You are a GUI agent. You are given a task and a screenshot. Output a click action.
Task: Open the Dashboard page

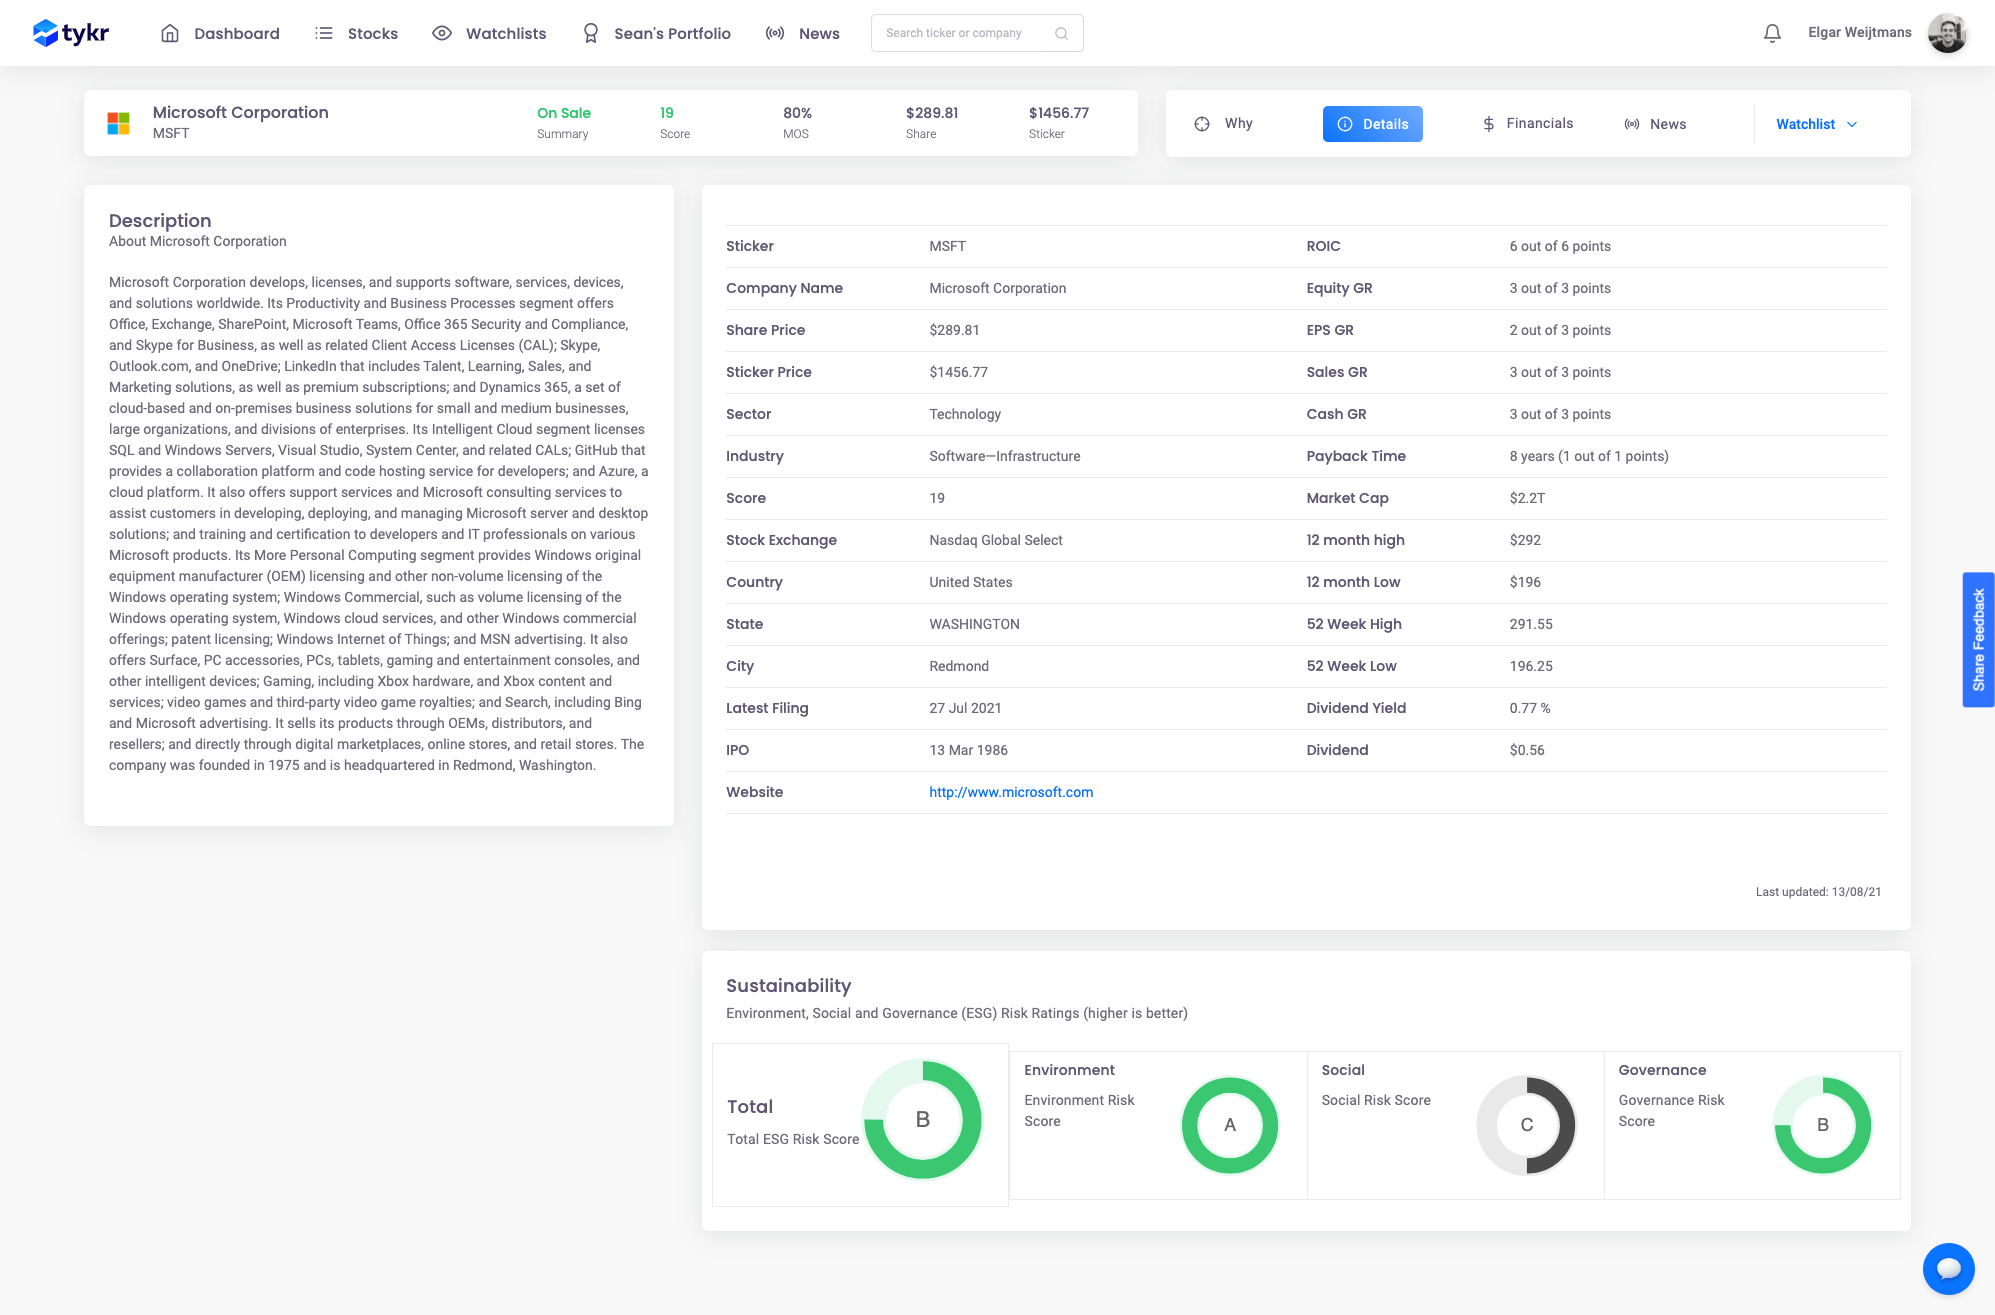coord(220,33)
